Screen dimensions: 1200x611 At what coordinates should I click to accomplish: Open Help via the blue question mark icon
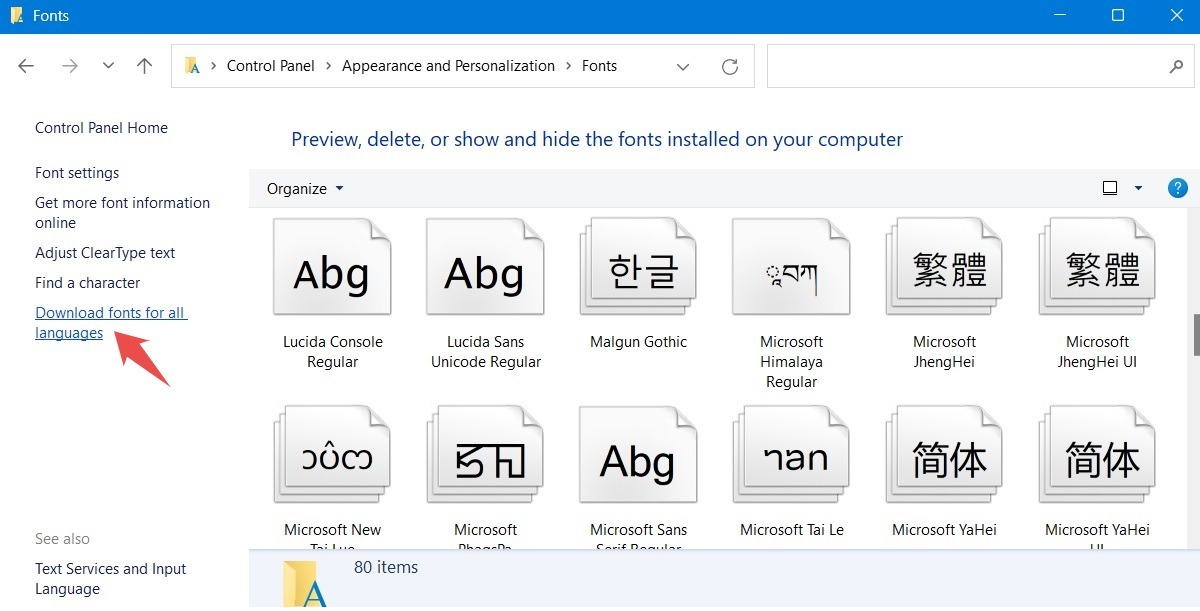pos(1177,188)
